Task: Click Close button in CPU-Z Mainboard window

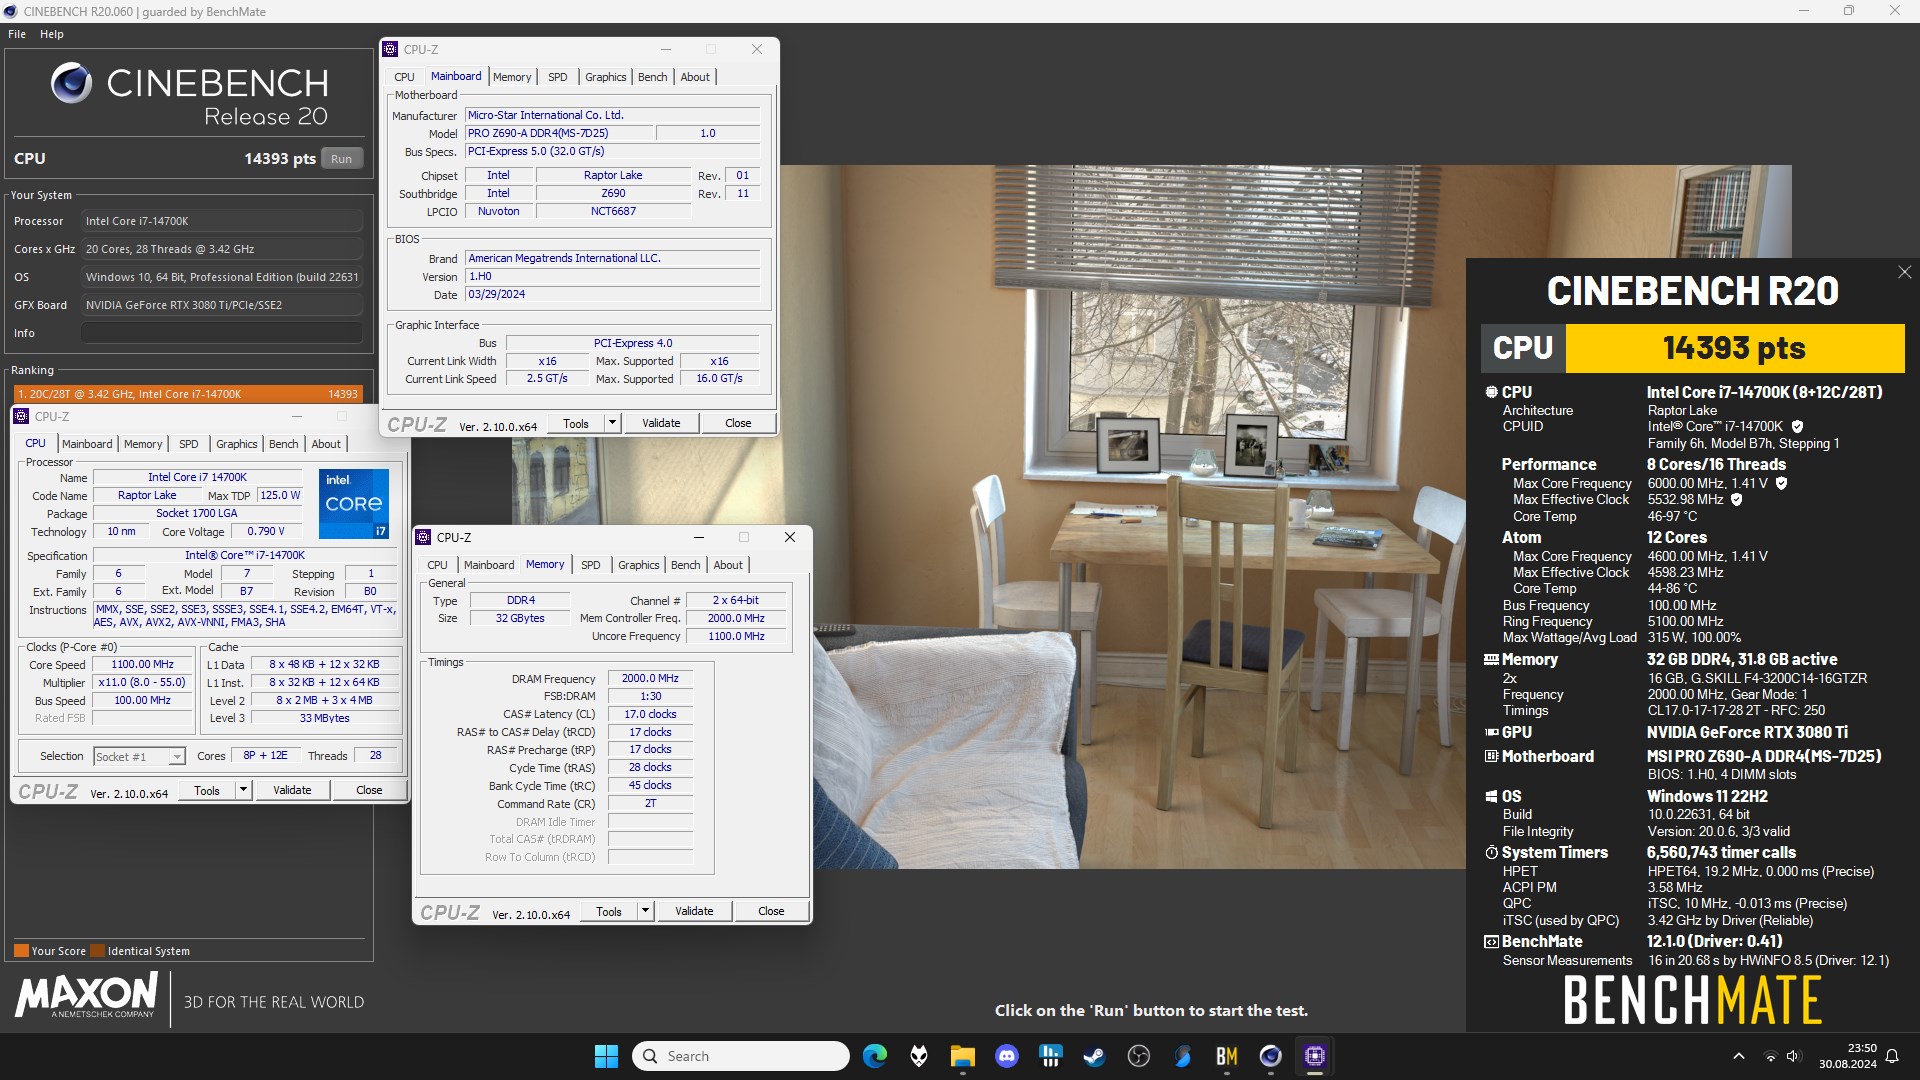Action: [x=738, y=423]
